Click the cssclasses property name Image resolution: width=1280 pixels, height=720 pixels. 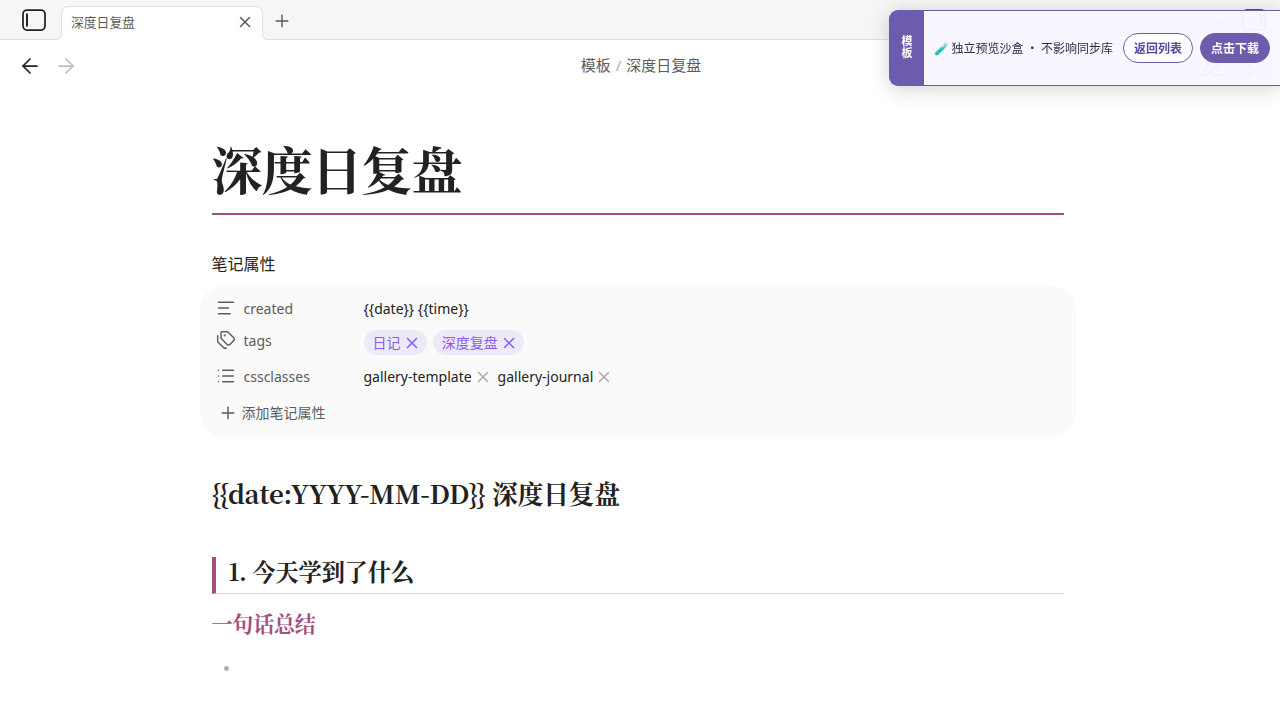pos(276,377)
